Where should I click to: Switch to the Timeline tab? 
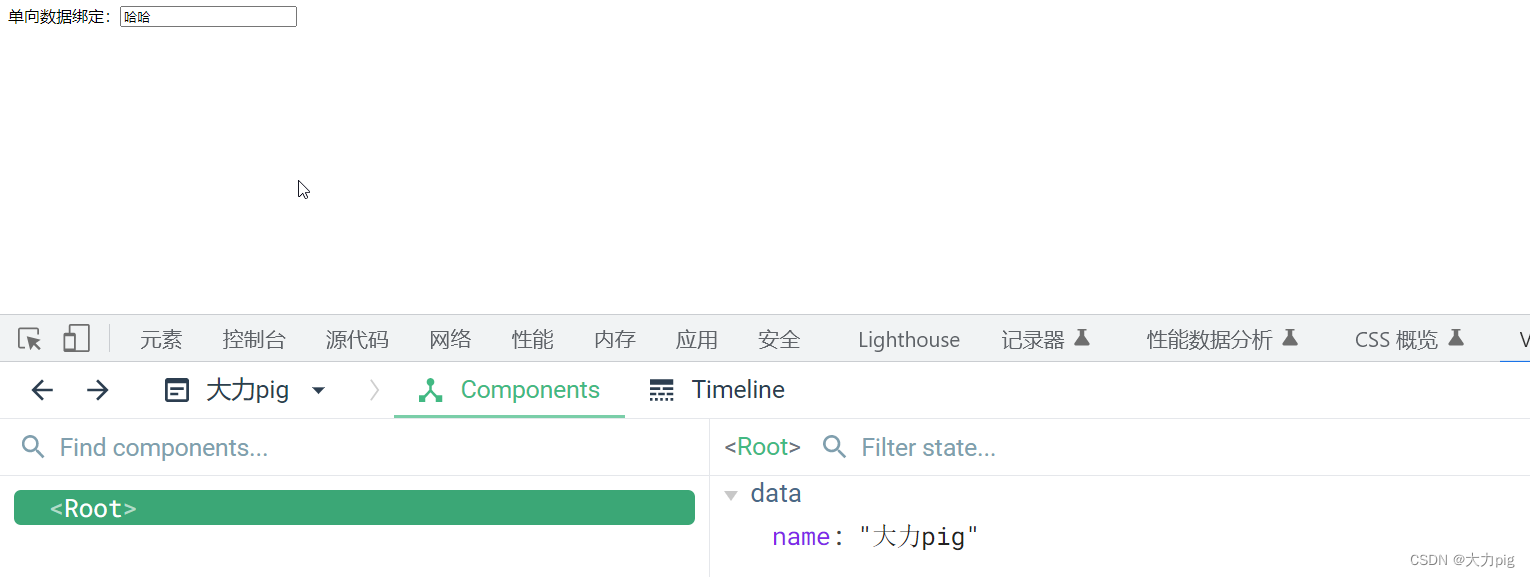coord(737,390)
